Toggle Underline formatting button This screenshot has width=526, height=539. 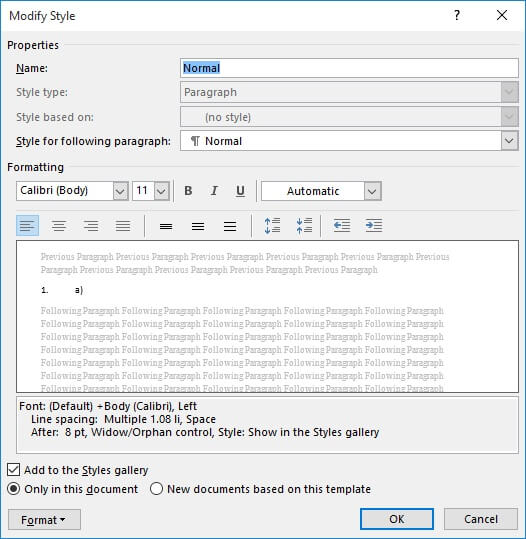pos(240,191)
